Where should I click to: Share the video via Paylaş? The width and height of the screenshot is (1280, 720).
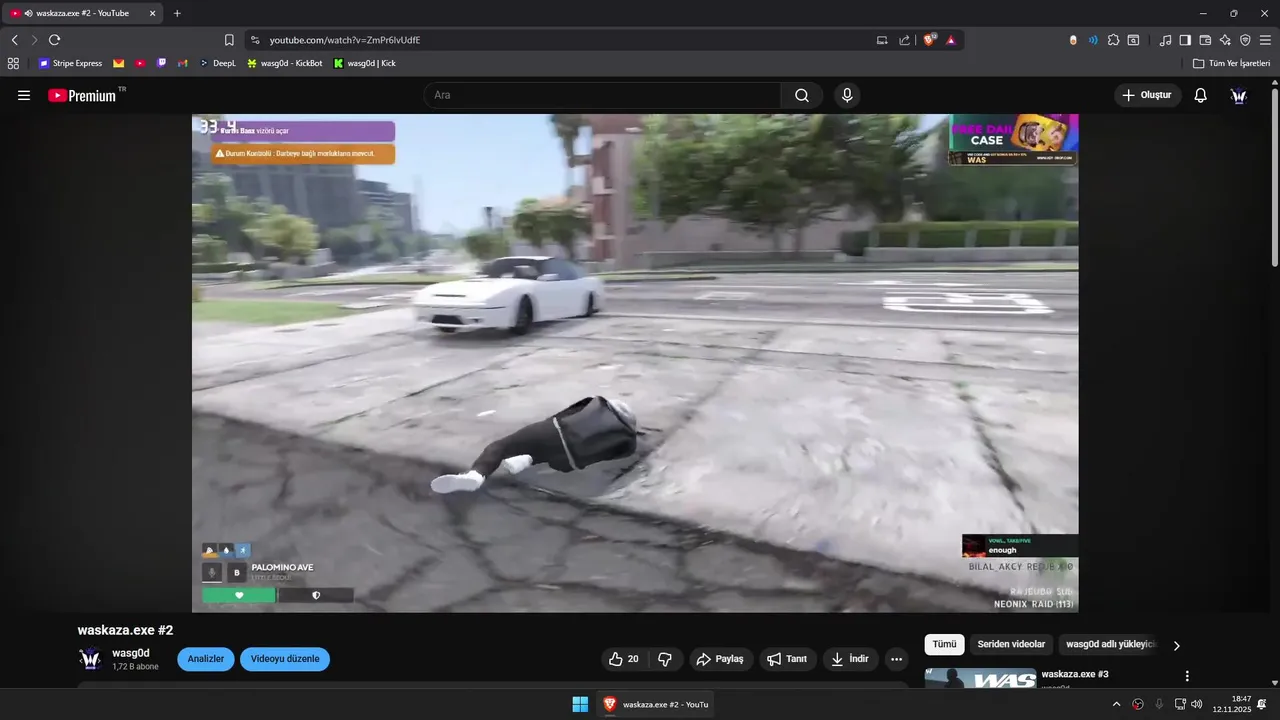click(721, 659)
